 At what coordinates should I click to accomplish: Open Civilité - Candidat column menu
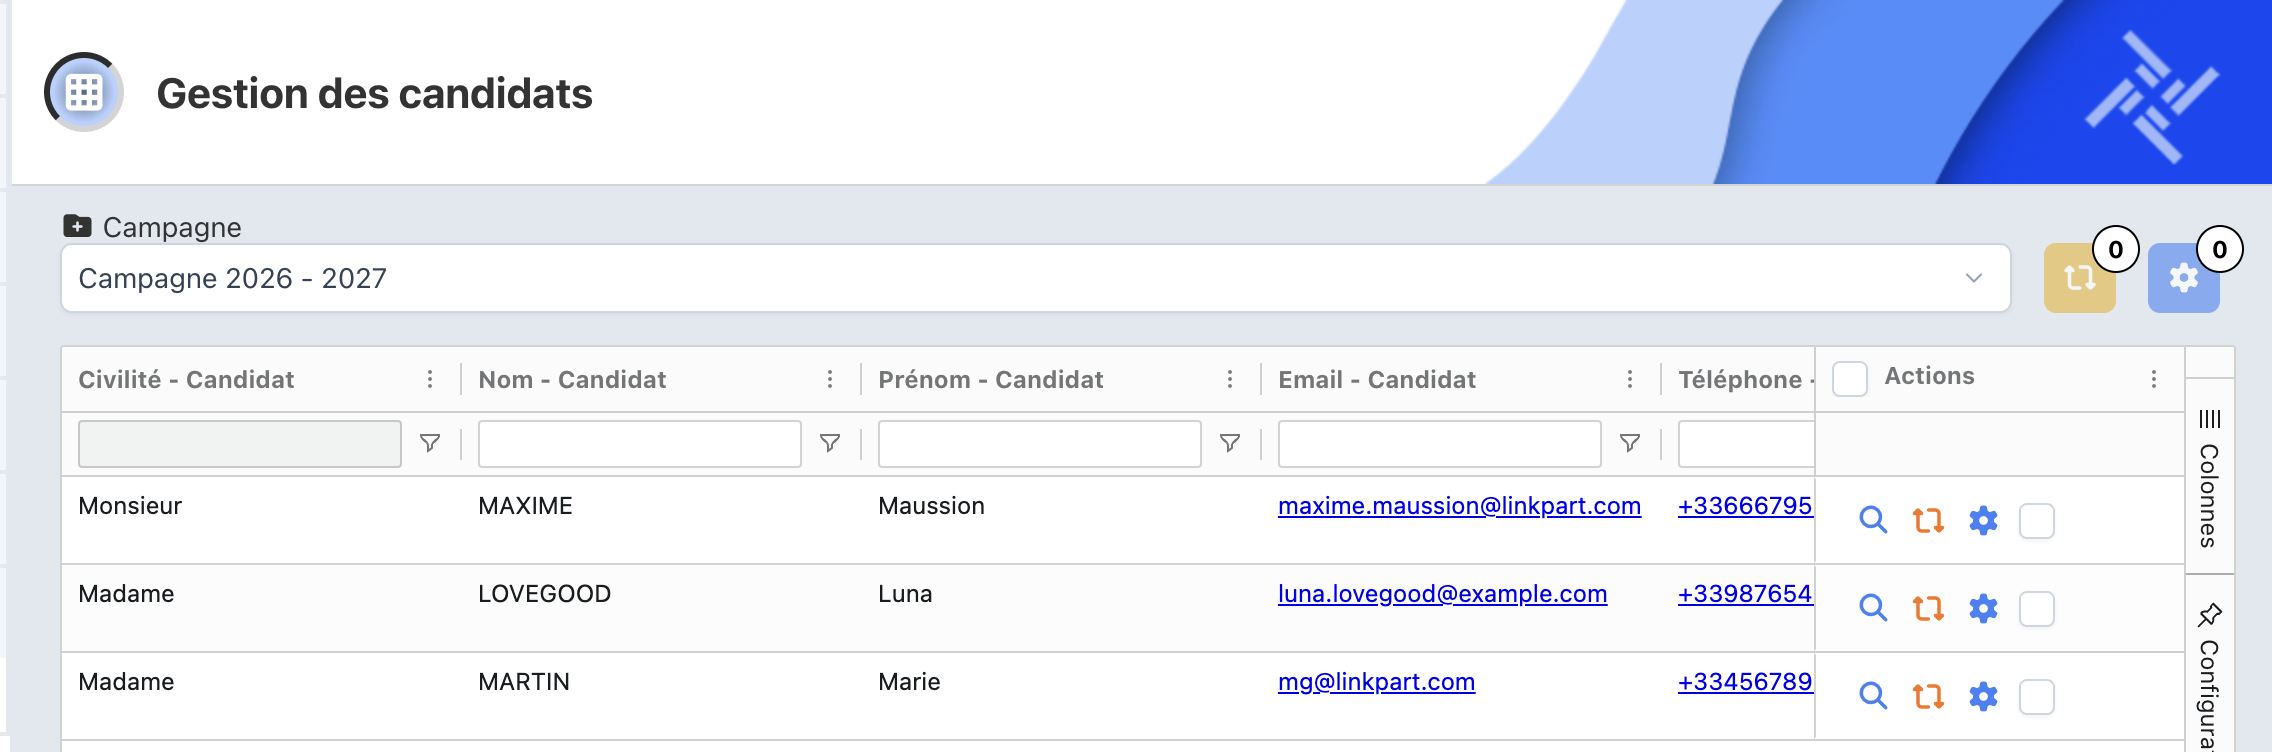(430, 379)
